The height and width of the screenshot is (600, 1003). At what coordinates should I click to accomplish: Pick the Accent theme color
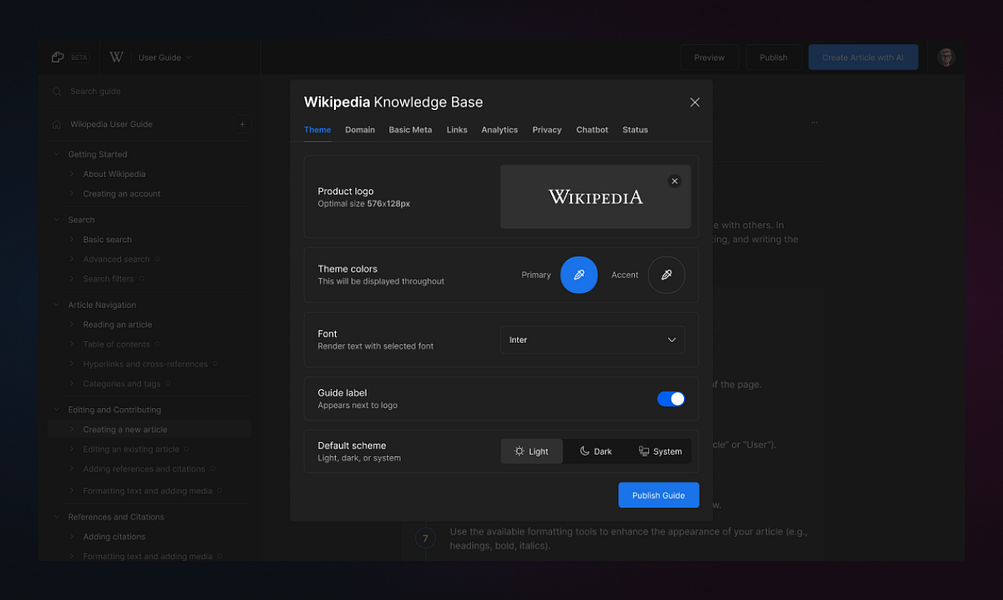[666, 275]
